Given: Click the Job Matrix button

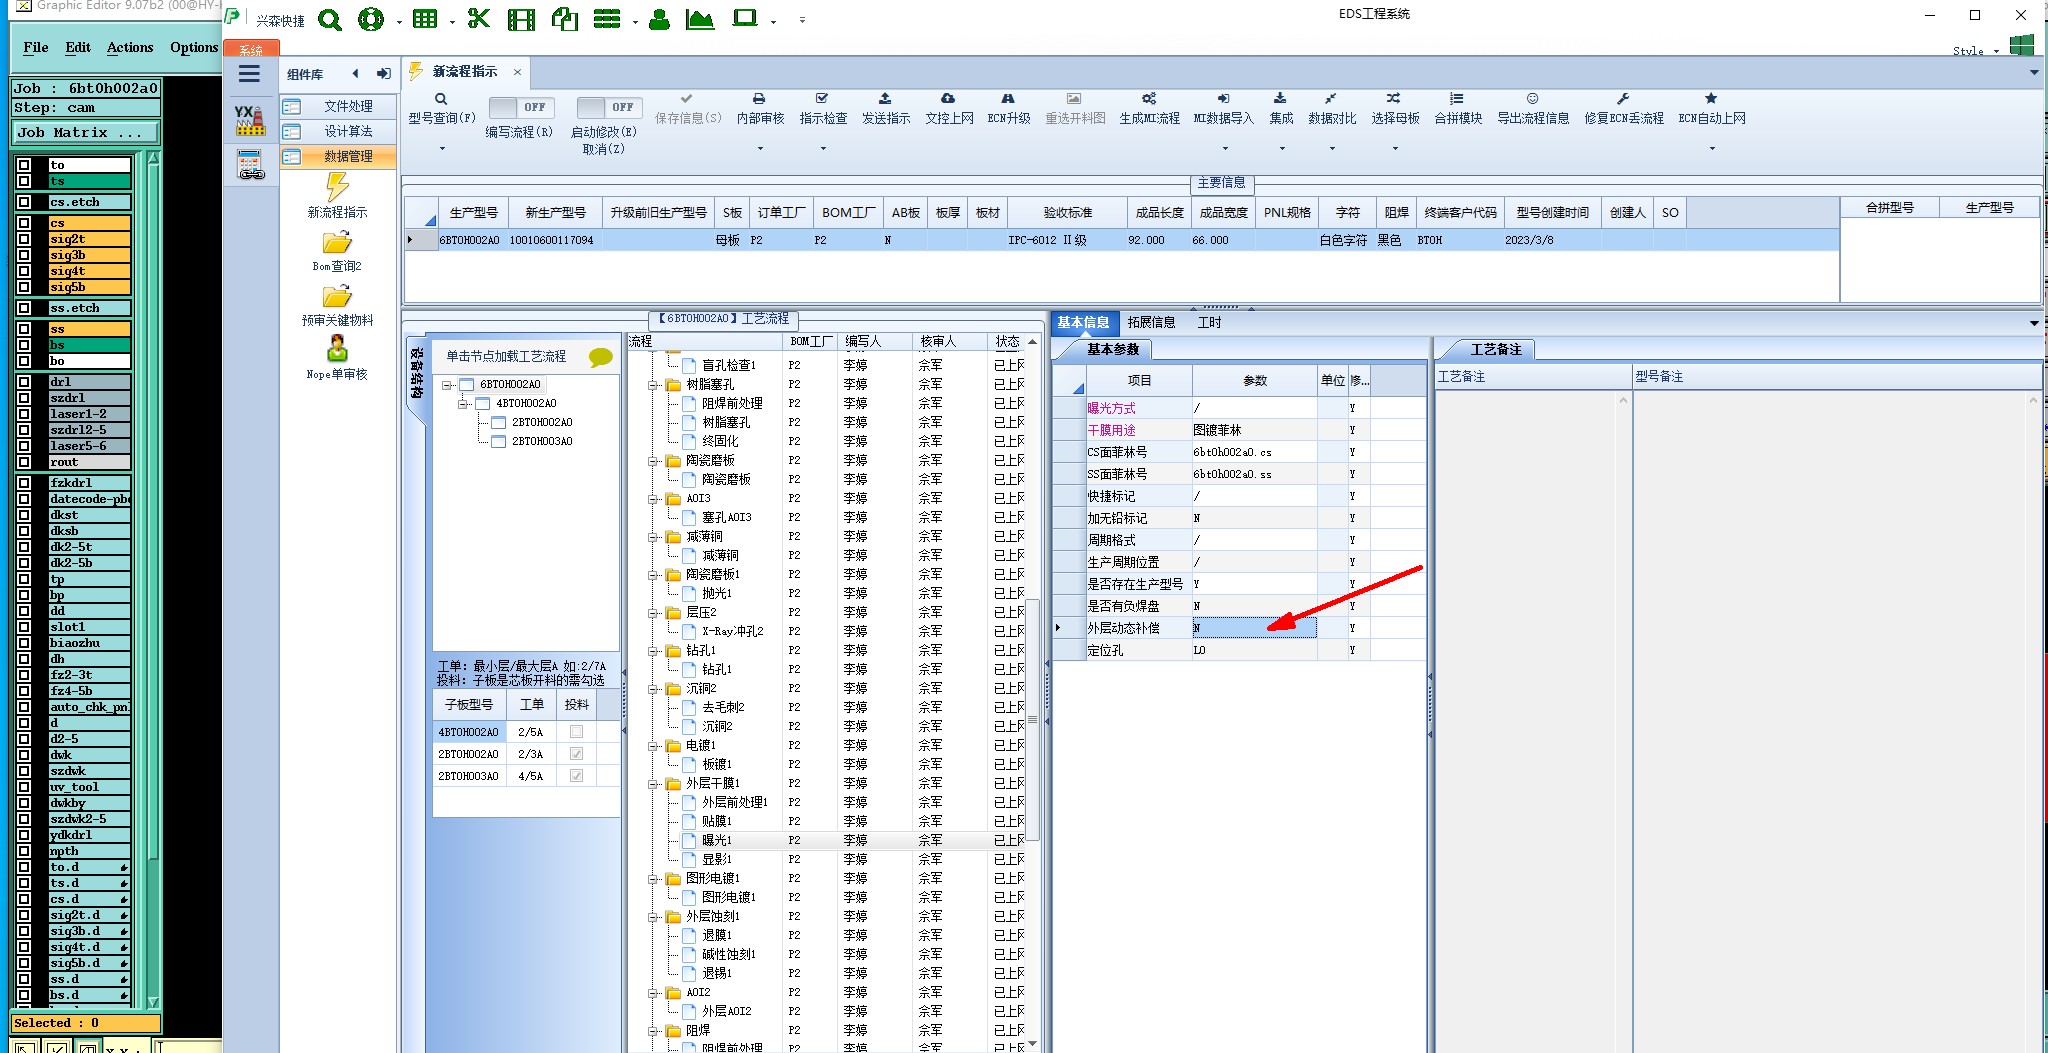Looking at the screenshot, I should (x=86, y=132).
